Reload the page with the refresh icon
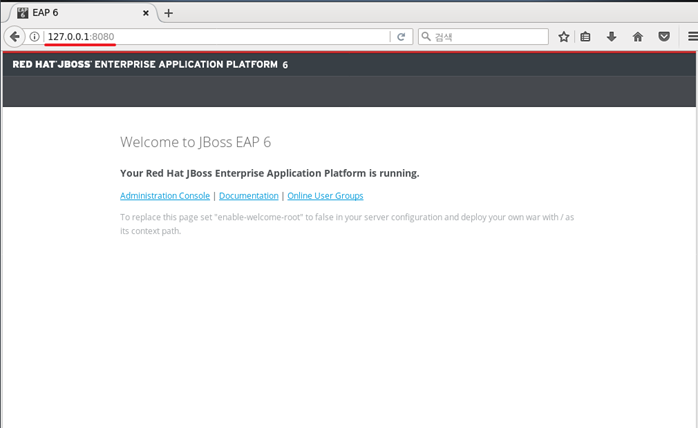 point(401,37)
